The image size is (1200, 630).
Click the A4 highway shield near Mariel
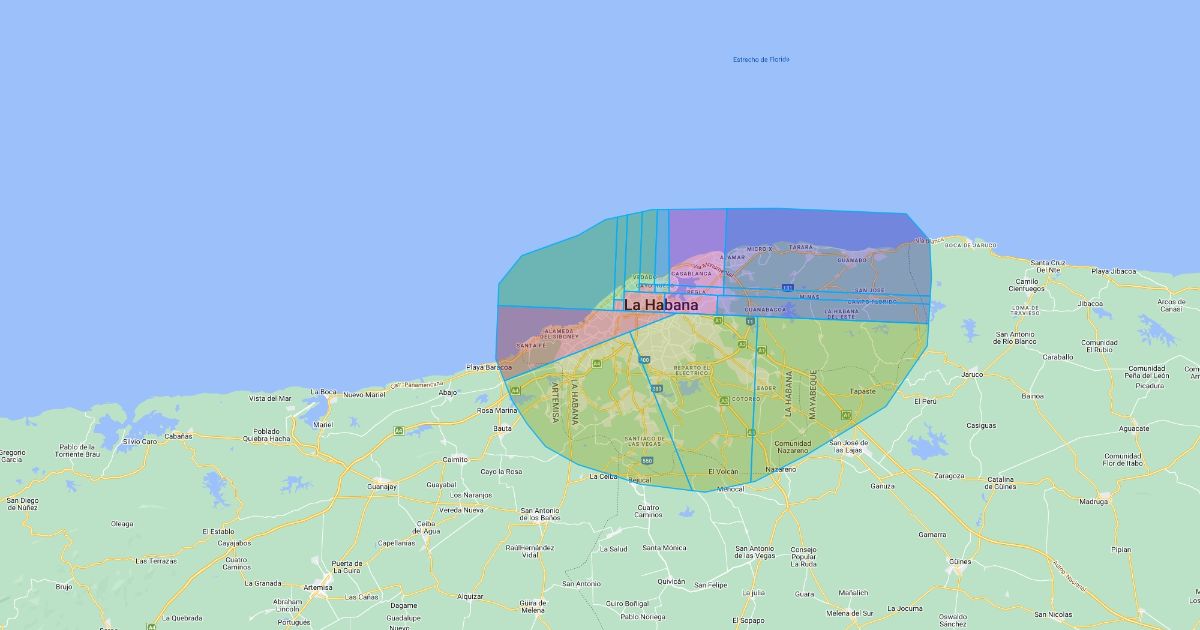[399, 431]
